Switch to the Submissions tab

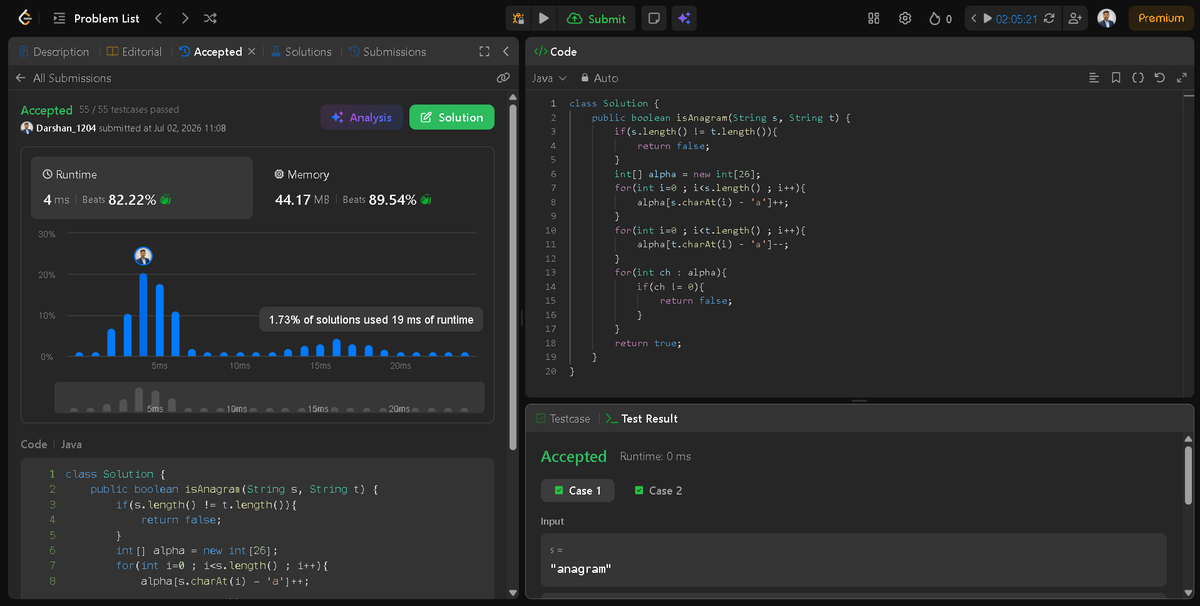click(387, 52)
